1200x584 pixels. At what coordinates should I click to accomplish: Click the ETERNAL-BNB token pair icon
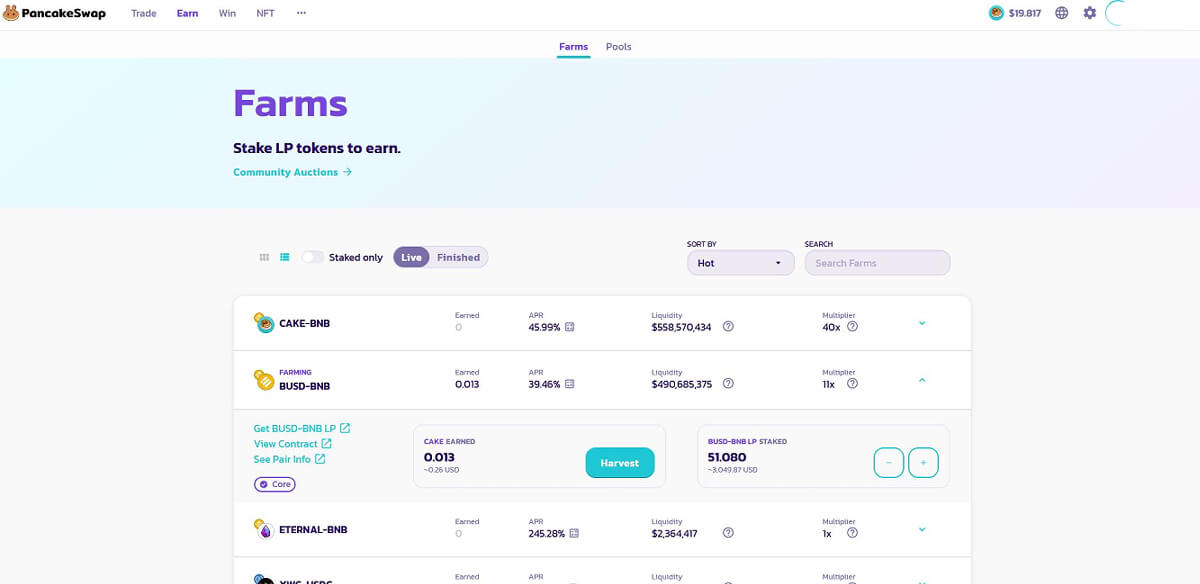pos(263,529)
